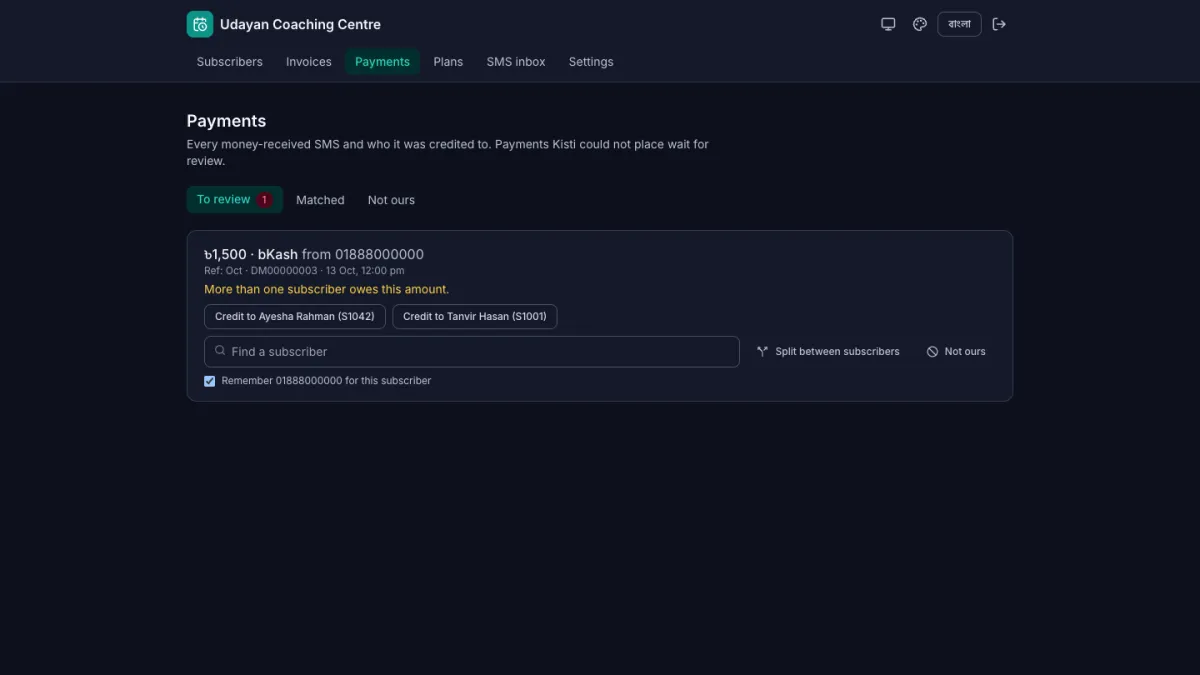Choose Split between subscribers
The height and width of the screenshot is (675, 1200).
(828, 352)
